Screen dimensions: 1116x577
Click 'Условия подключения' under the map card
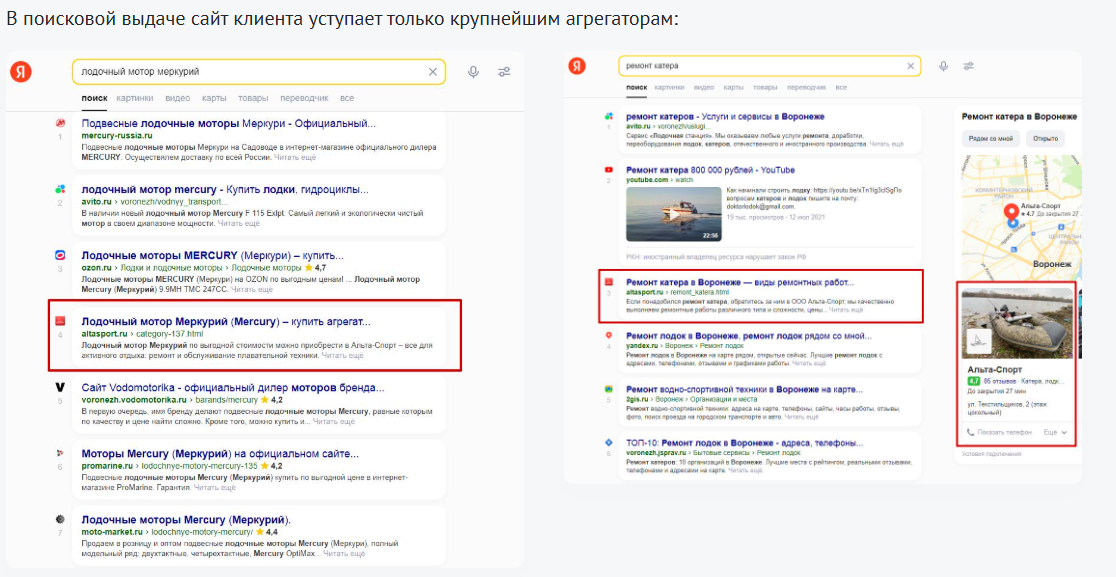(989, 453)
